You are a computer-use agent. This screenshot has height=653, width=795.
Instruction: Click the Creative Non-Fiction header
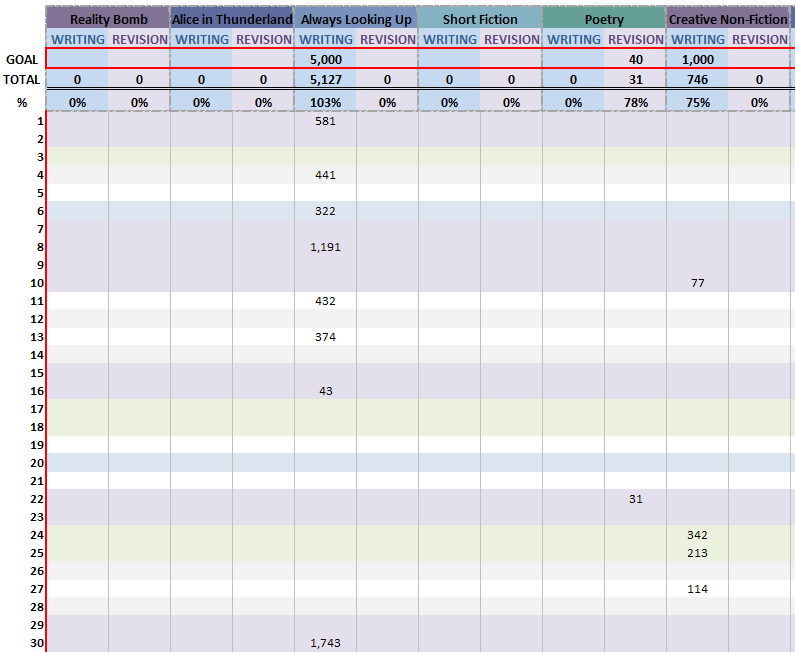pos(728,19)
